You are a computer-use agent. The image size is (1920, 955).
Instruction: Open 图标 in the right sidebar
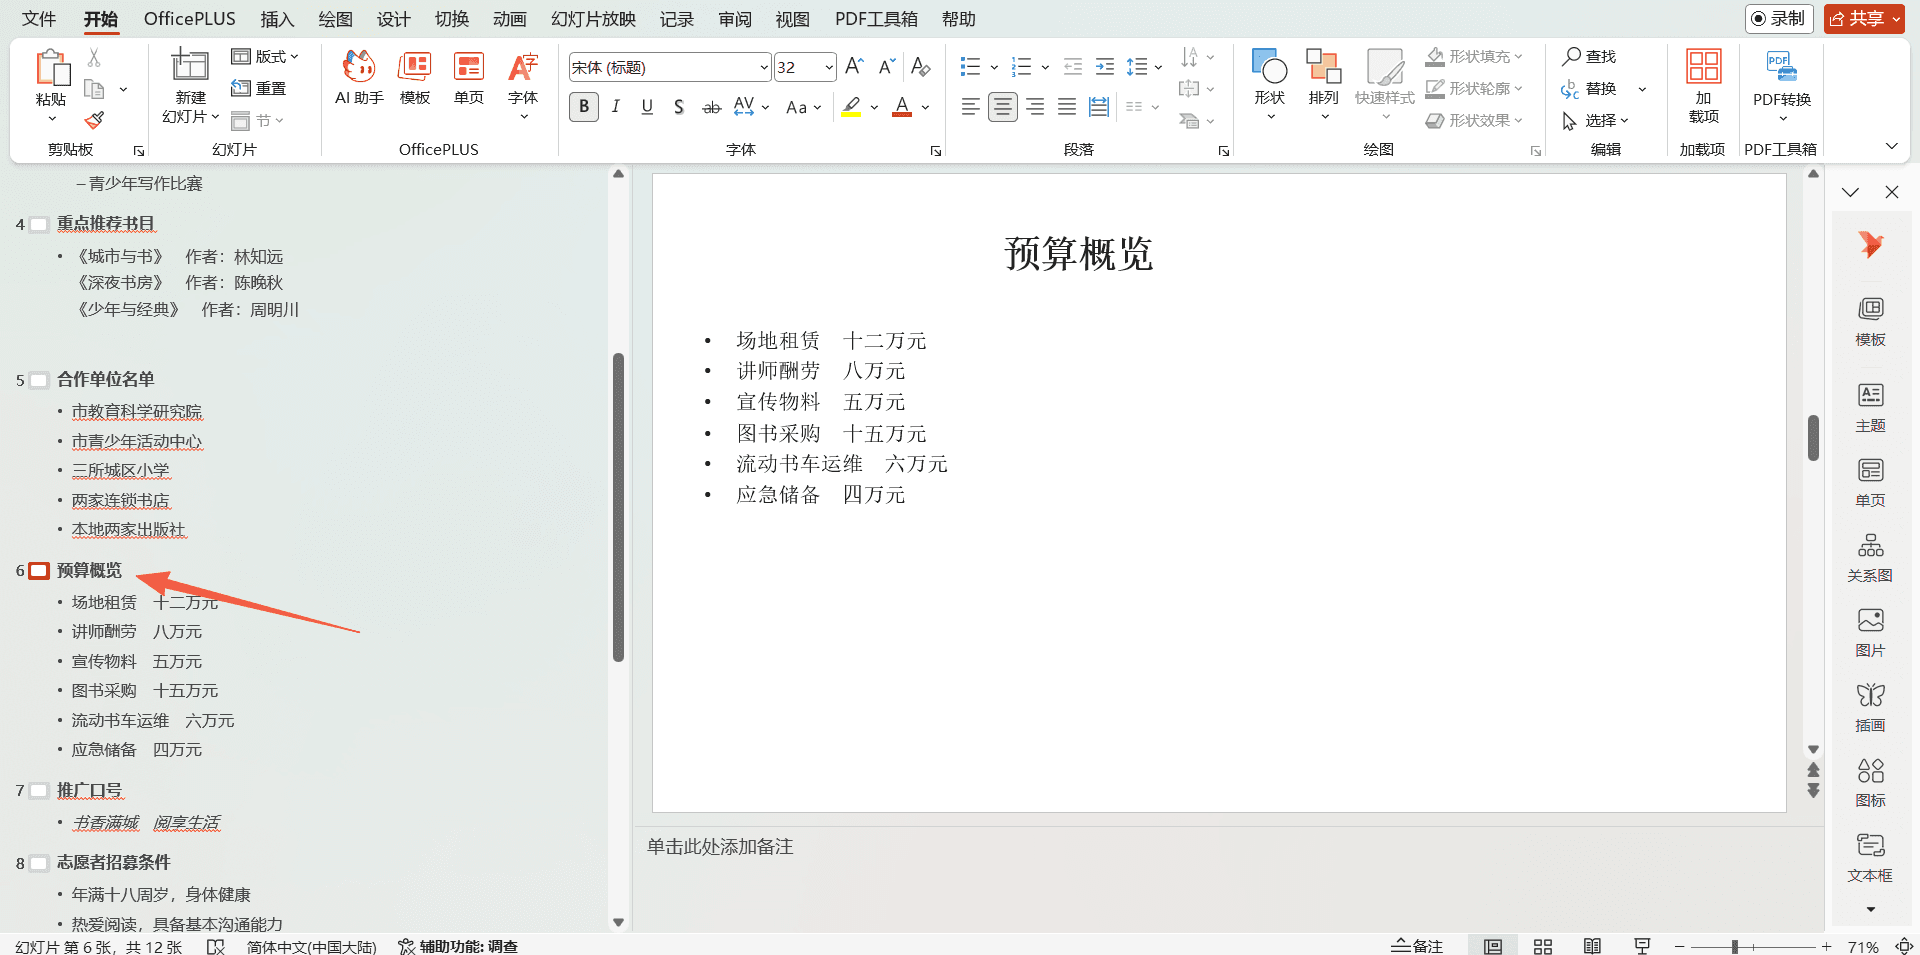pos(1870,782)
